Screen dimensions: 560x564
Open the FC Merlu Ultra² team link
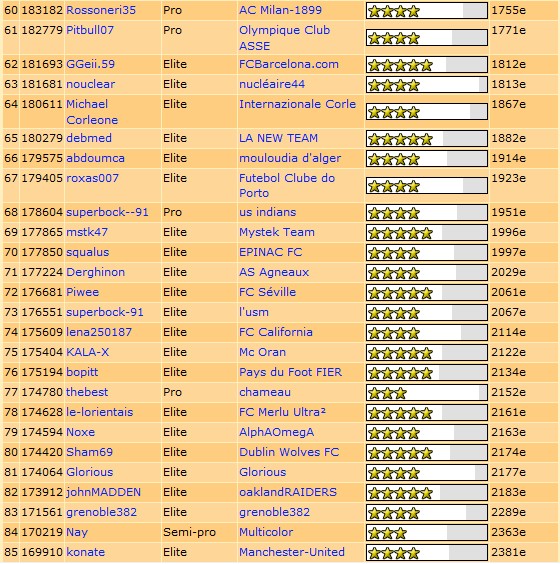click(282, 412)
